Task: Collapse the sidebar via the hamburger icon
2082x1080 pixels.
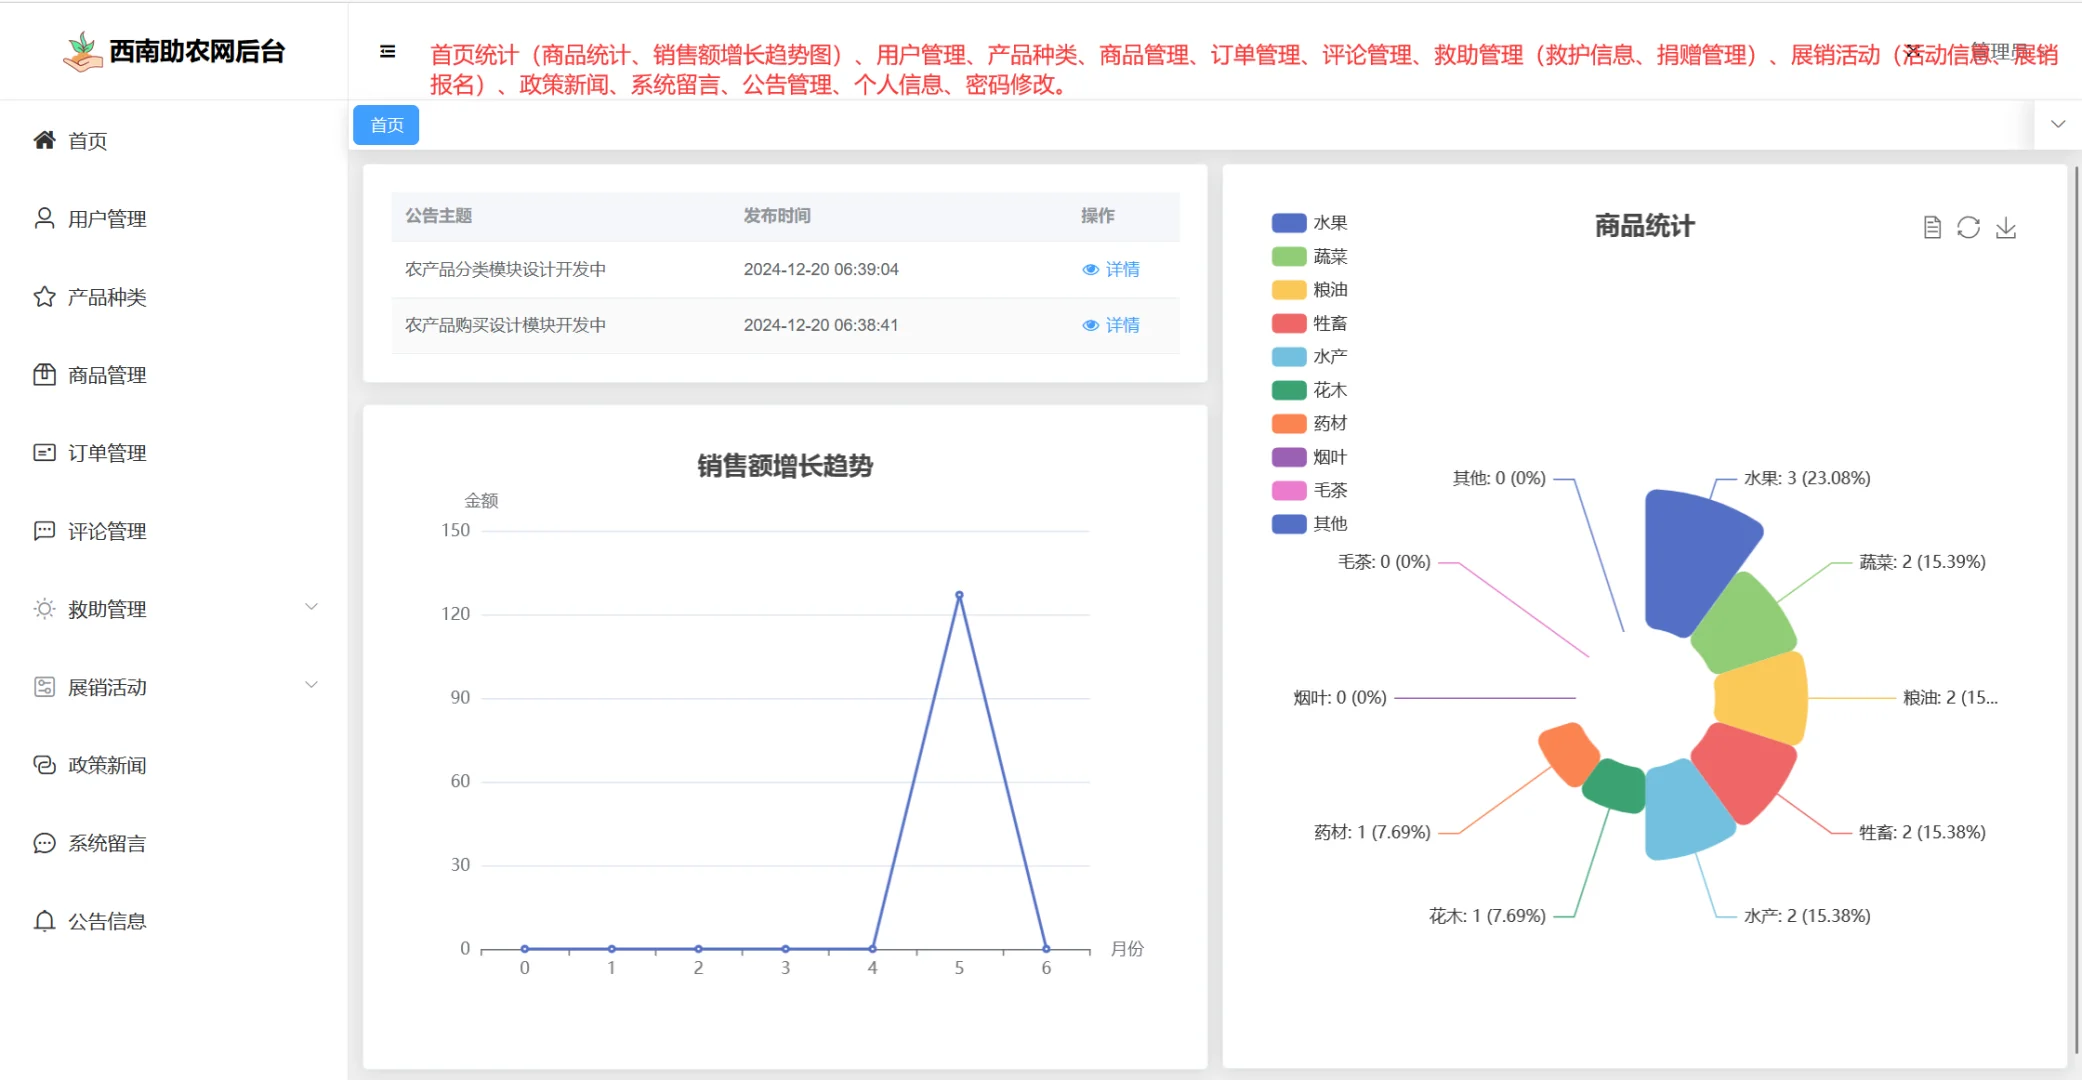Action: click(387, 51)
